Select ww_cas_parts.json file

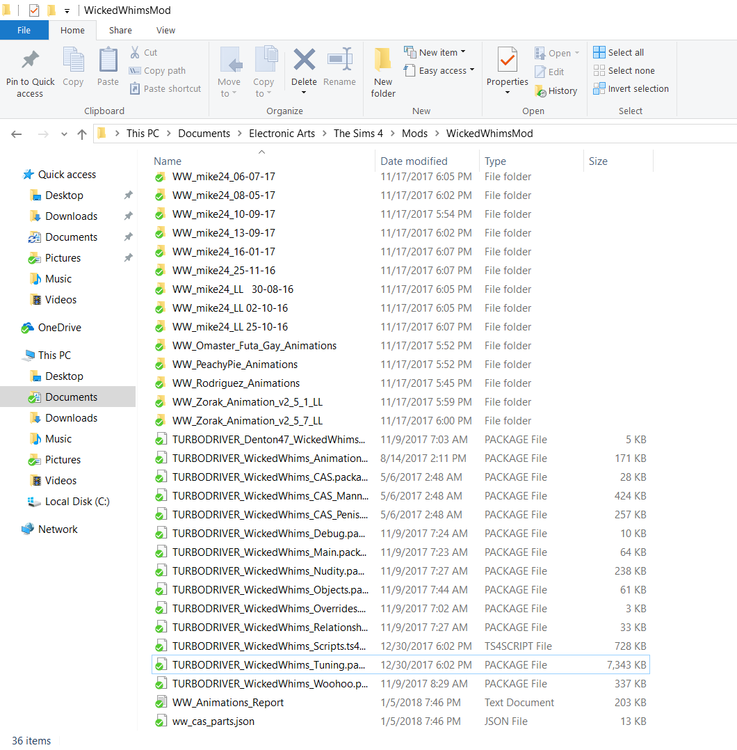(401, 721)
